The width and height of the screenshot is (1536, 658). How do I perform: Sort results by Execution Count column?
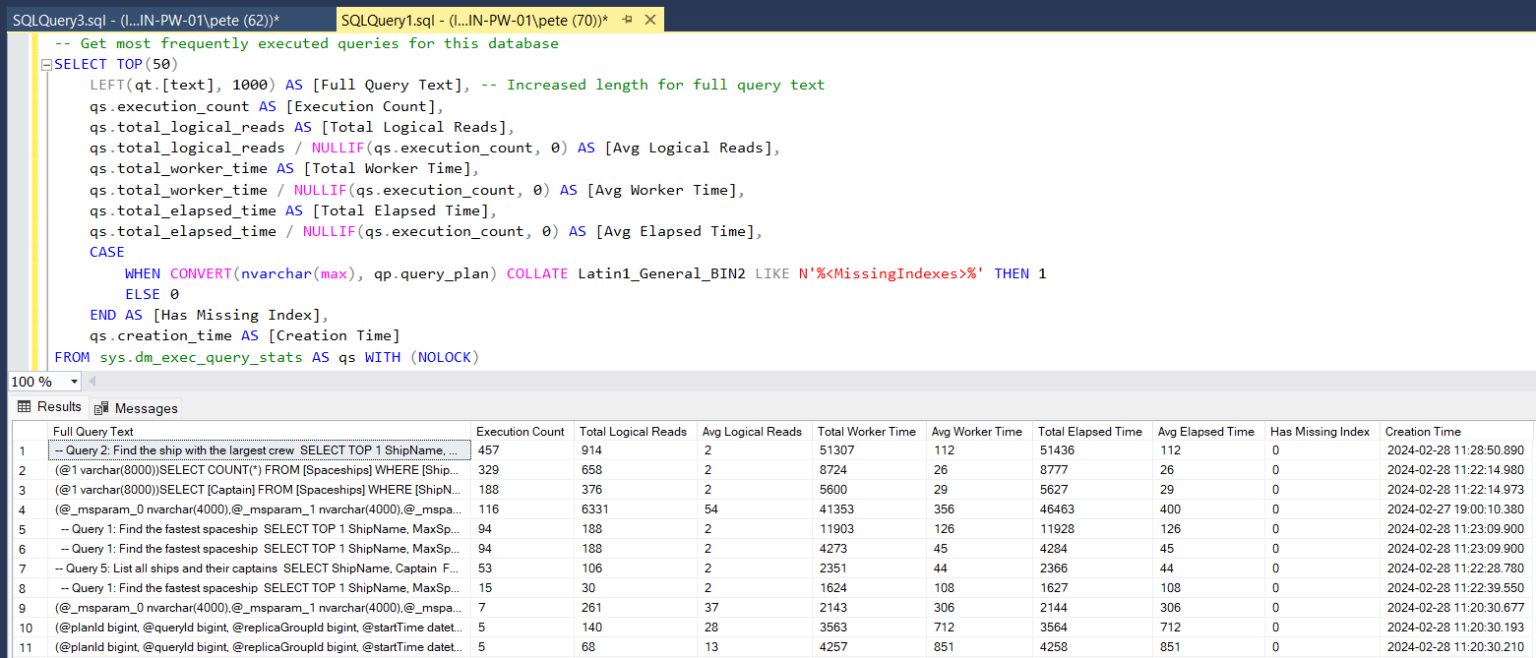520,431
